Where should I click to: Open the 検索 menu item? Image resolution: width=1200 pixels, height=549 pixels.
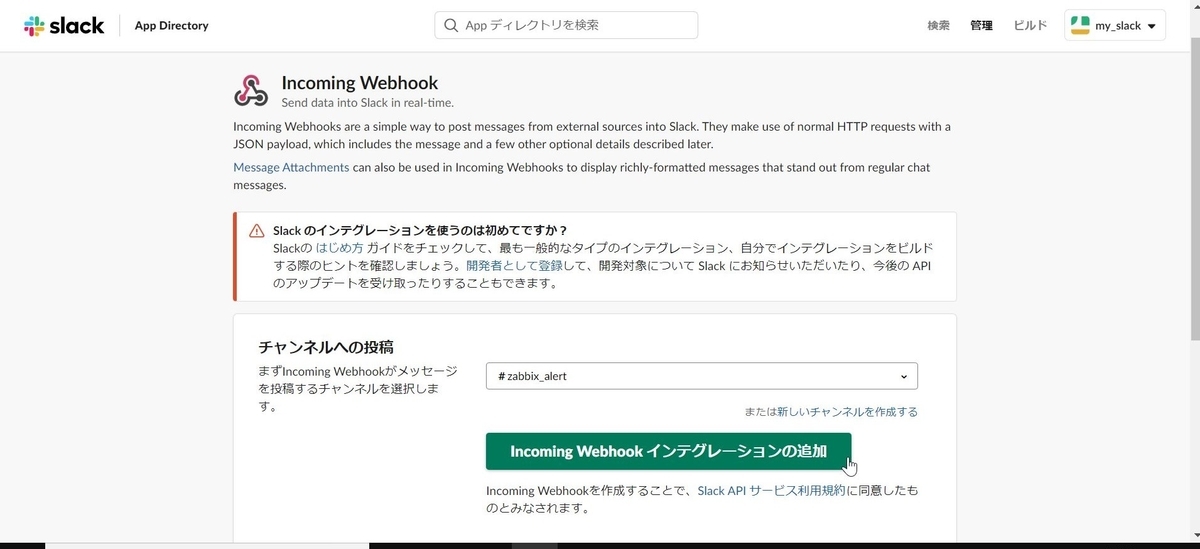point(938,26)
